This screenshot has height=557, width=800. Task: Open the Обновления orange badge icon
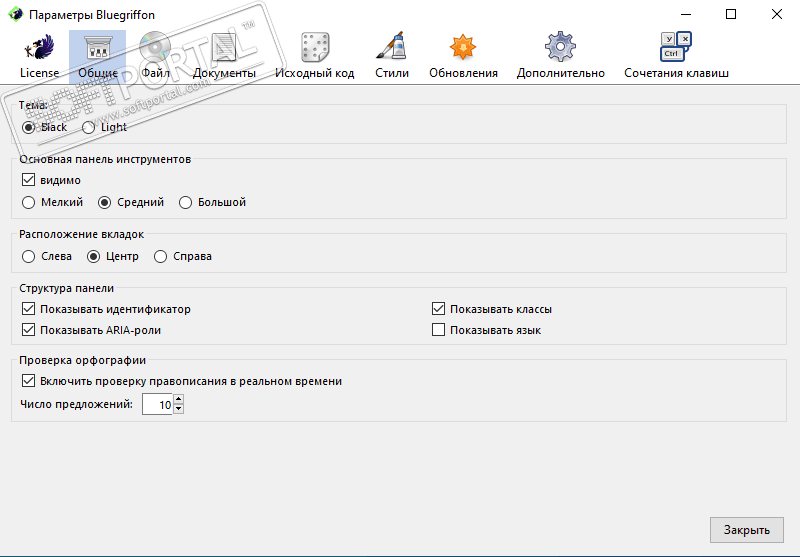[x=463, y=47]
